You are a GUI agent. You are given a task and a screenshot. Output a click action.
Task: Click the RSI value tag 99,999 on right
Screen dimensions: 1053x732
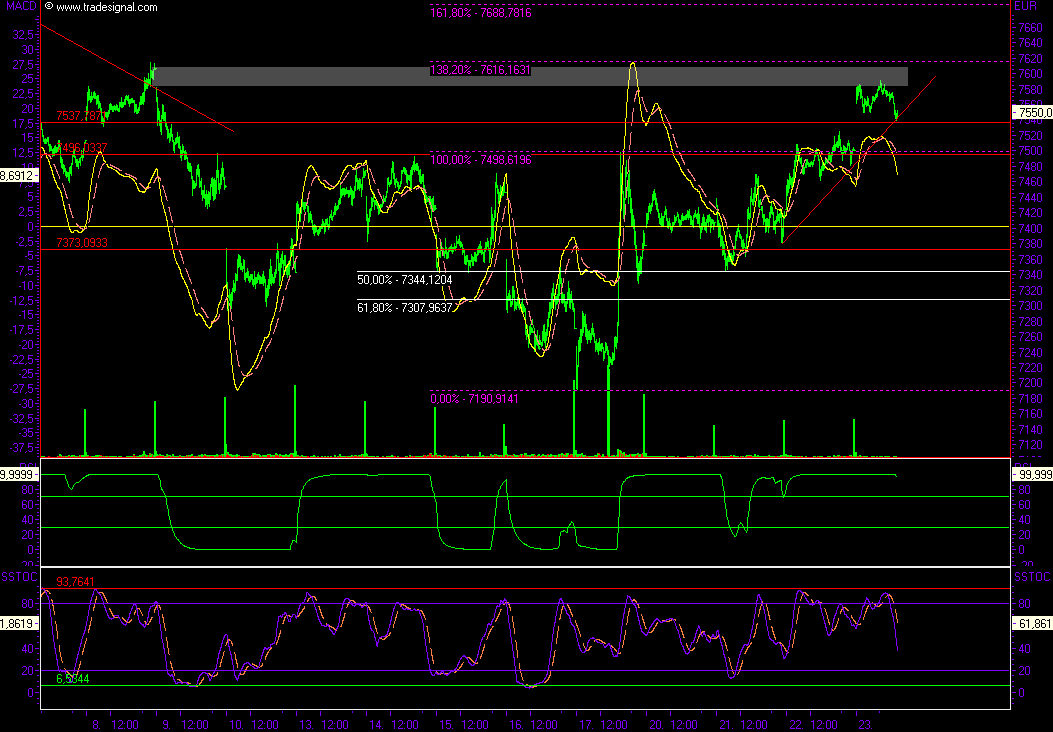1032,475
